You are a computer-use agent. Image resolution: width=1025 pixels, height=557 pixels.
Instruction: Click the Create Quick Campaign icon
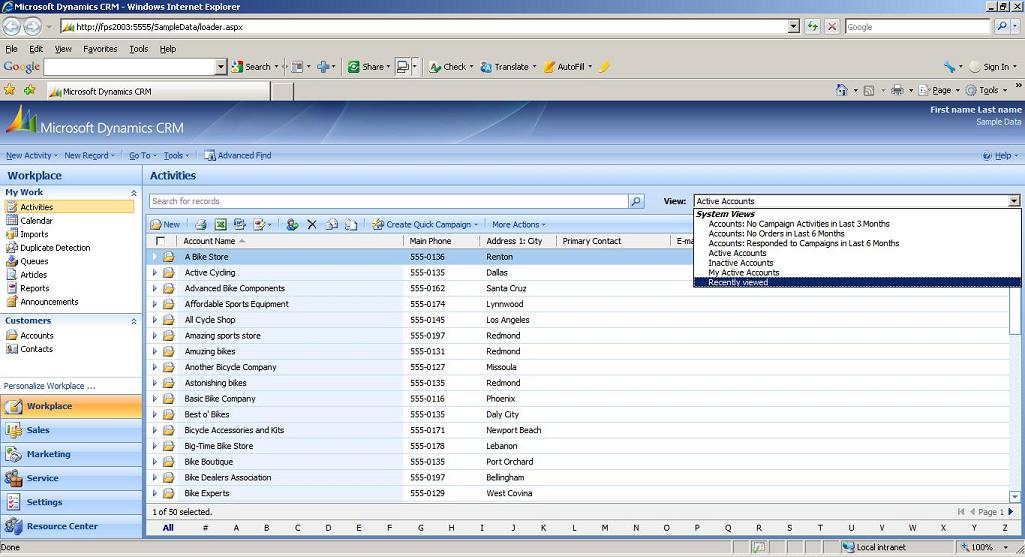[x=378, y=224]
